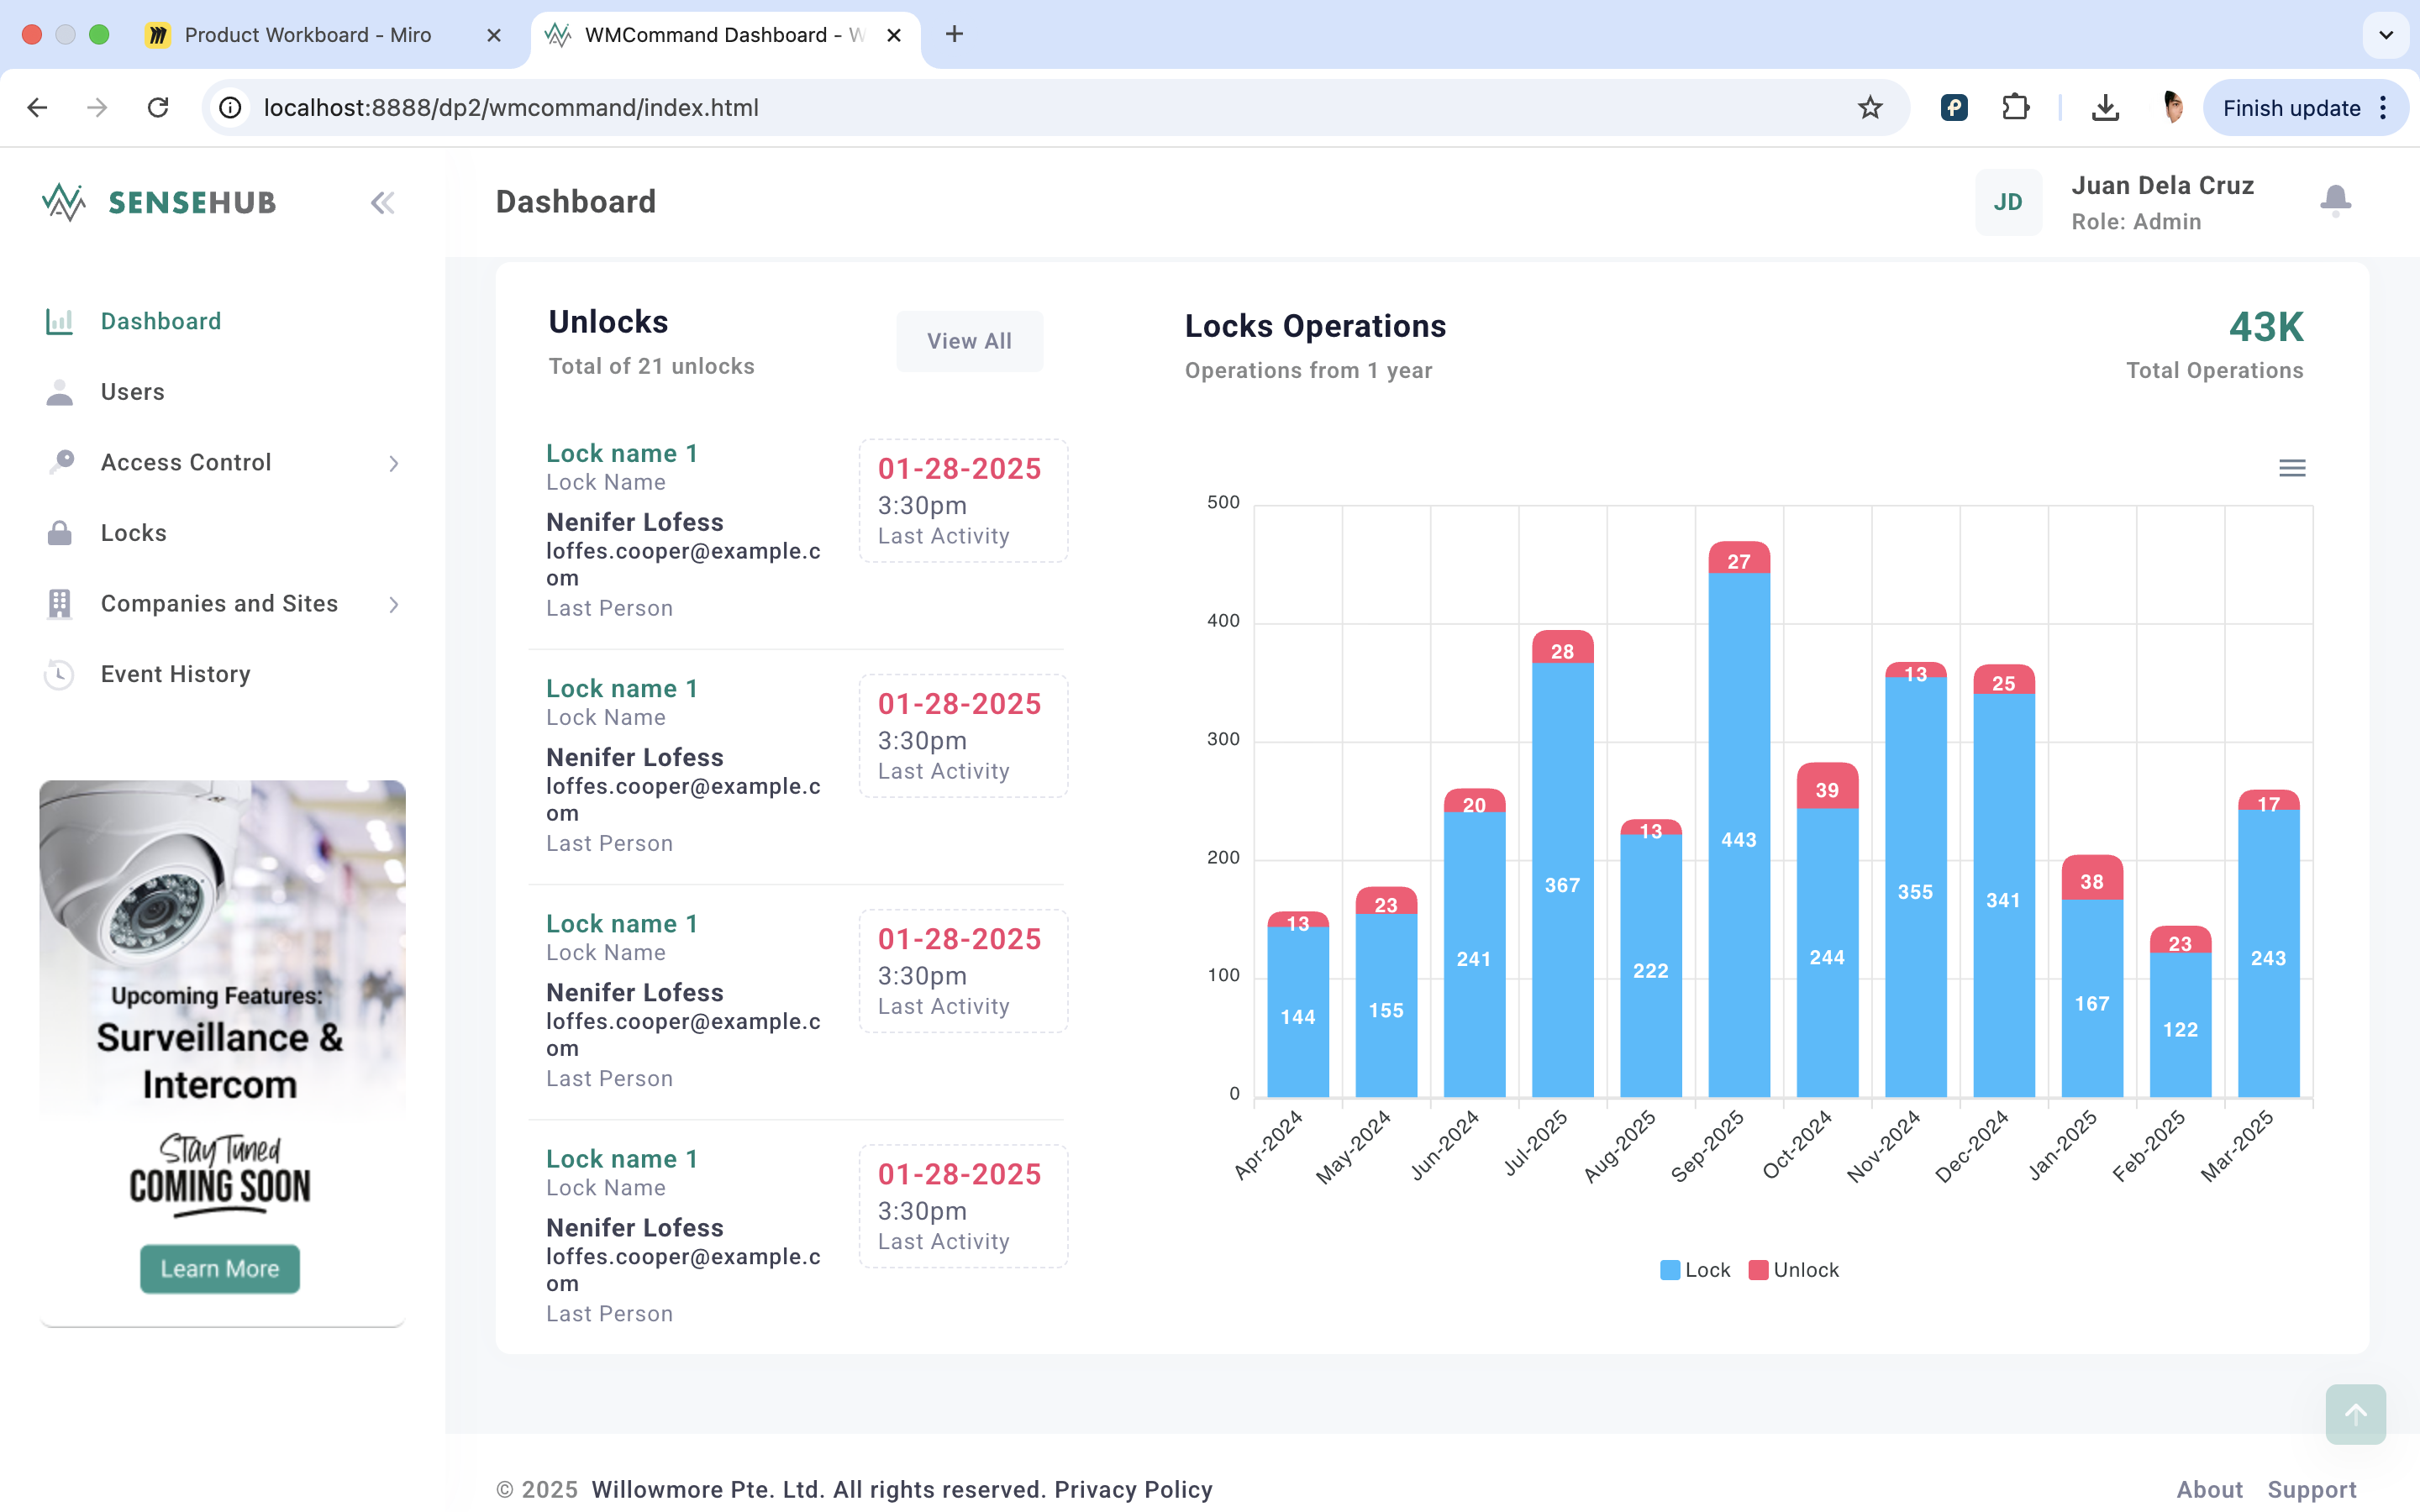The image size is (2420, 1512).
Task: Toggle Lock series in chart legend
Action: (1695, 1270)
